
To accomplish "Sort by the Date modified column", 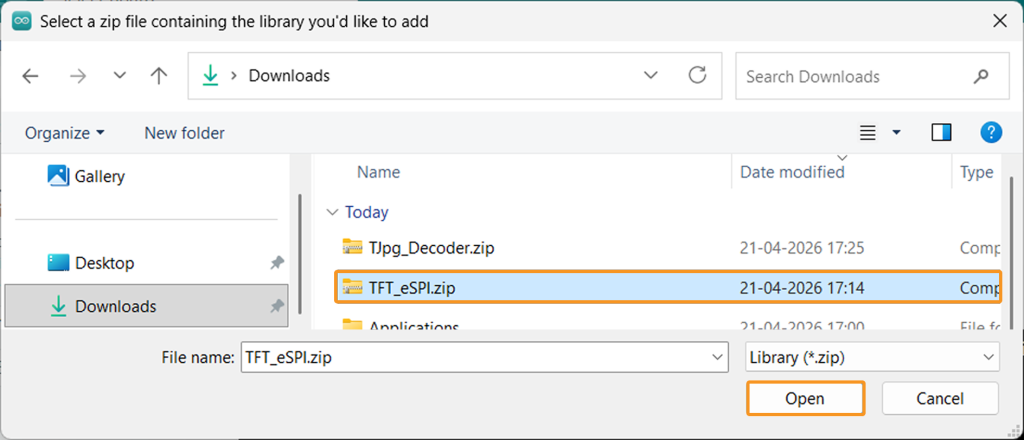I will [x=792, y=172].
